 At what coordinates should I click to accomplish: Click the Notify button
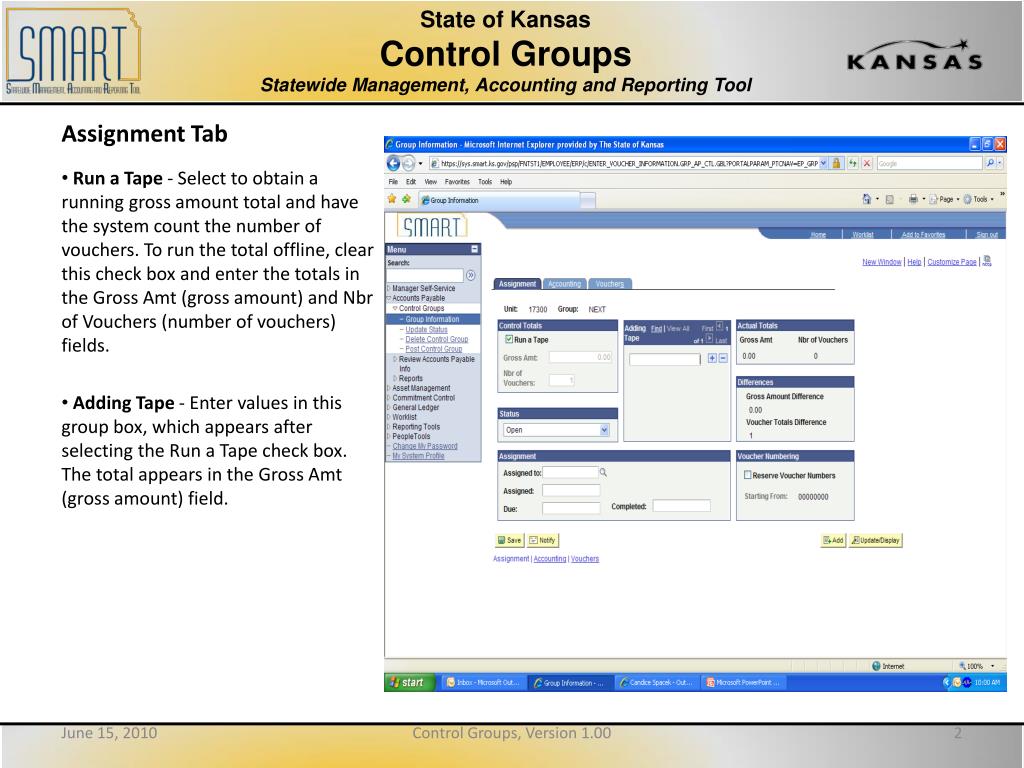coord(543,540)
